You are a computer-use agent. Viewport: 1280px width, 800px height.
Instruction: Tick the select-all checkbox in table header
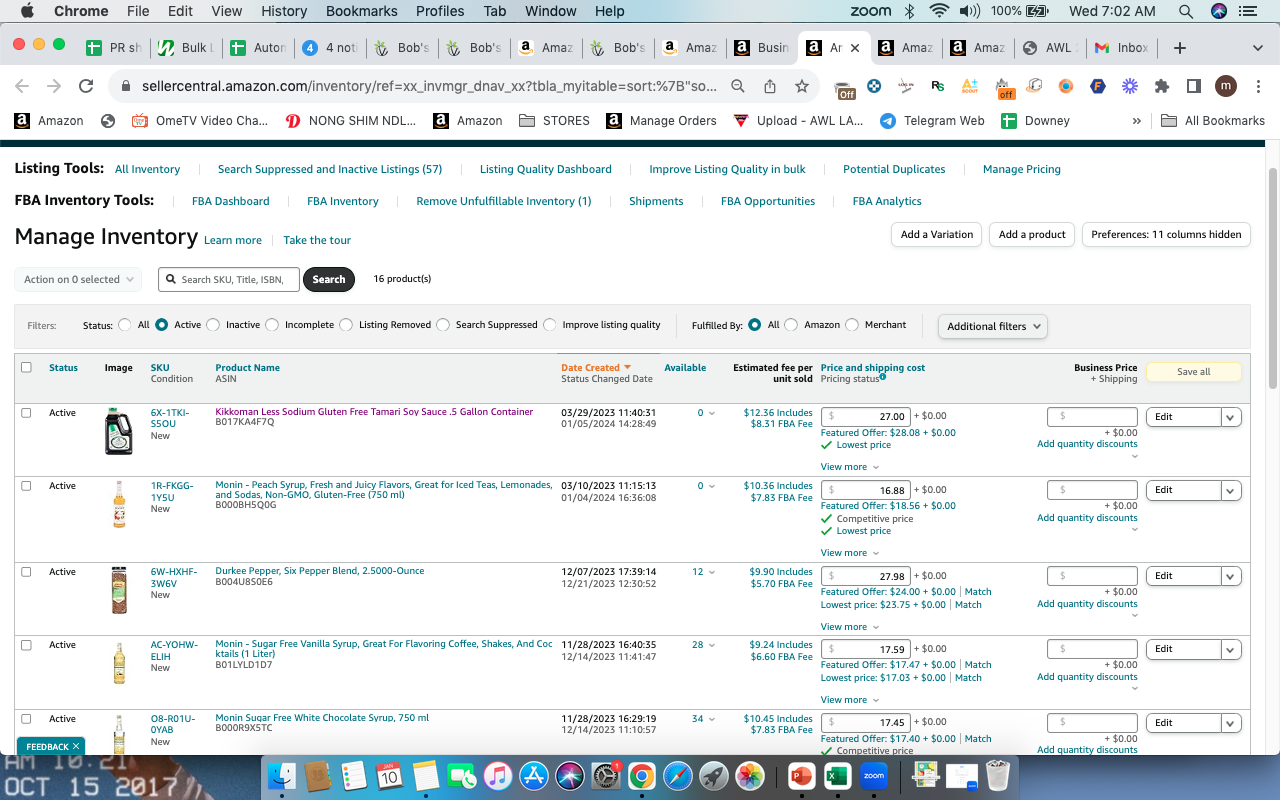[26, 367]
